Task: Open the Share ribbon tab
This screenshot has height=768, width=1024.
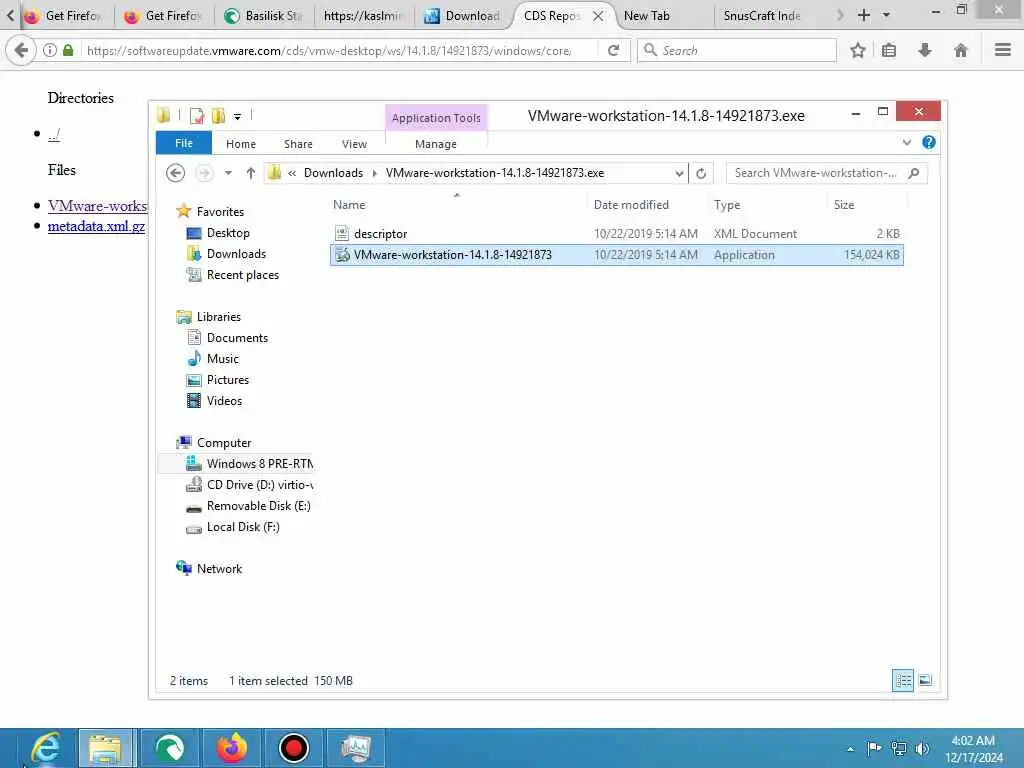Action: coord(298,144)
